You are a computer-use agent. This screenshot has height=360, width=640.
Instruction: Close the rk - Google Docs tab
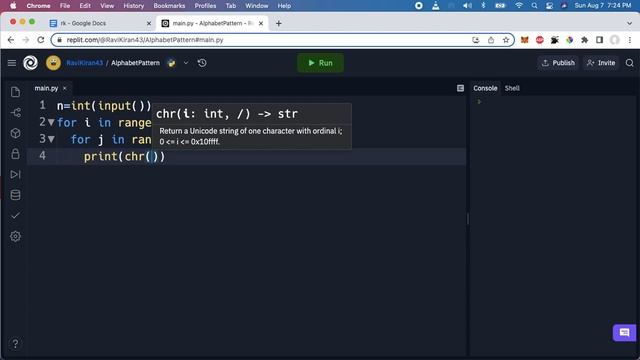[149, 24]
